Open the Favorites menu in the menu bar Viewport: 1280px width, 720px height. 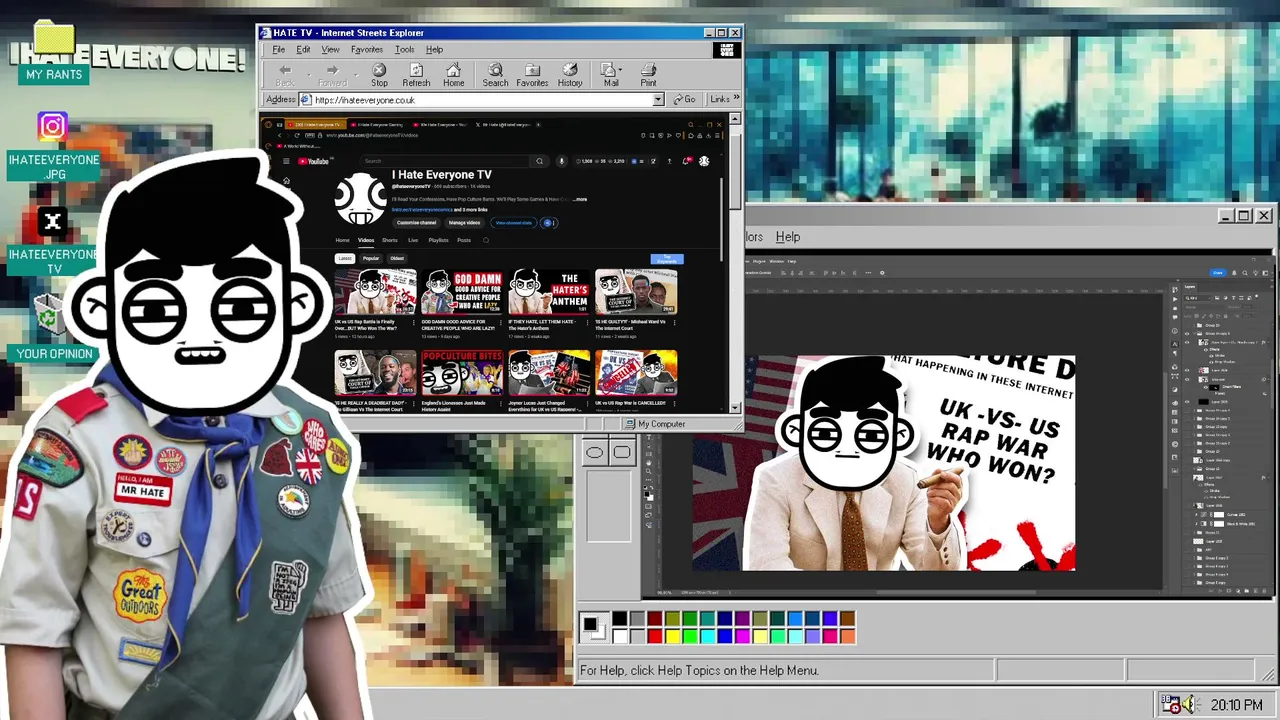[366, 49]
